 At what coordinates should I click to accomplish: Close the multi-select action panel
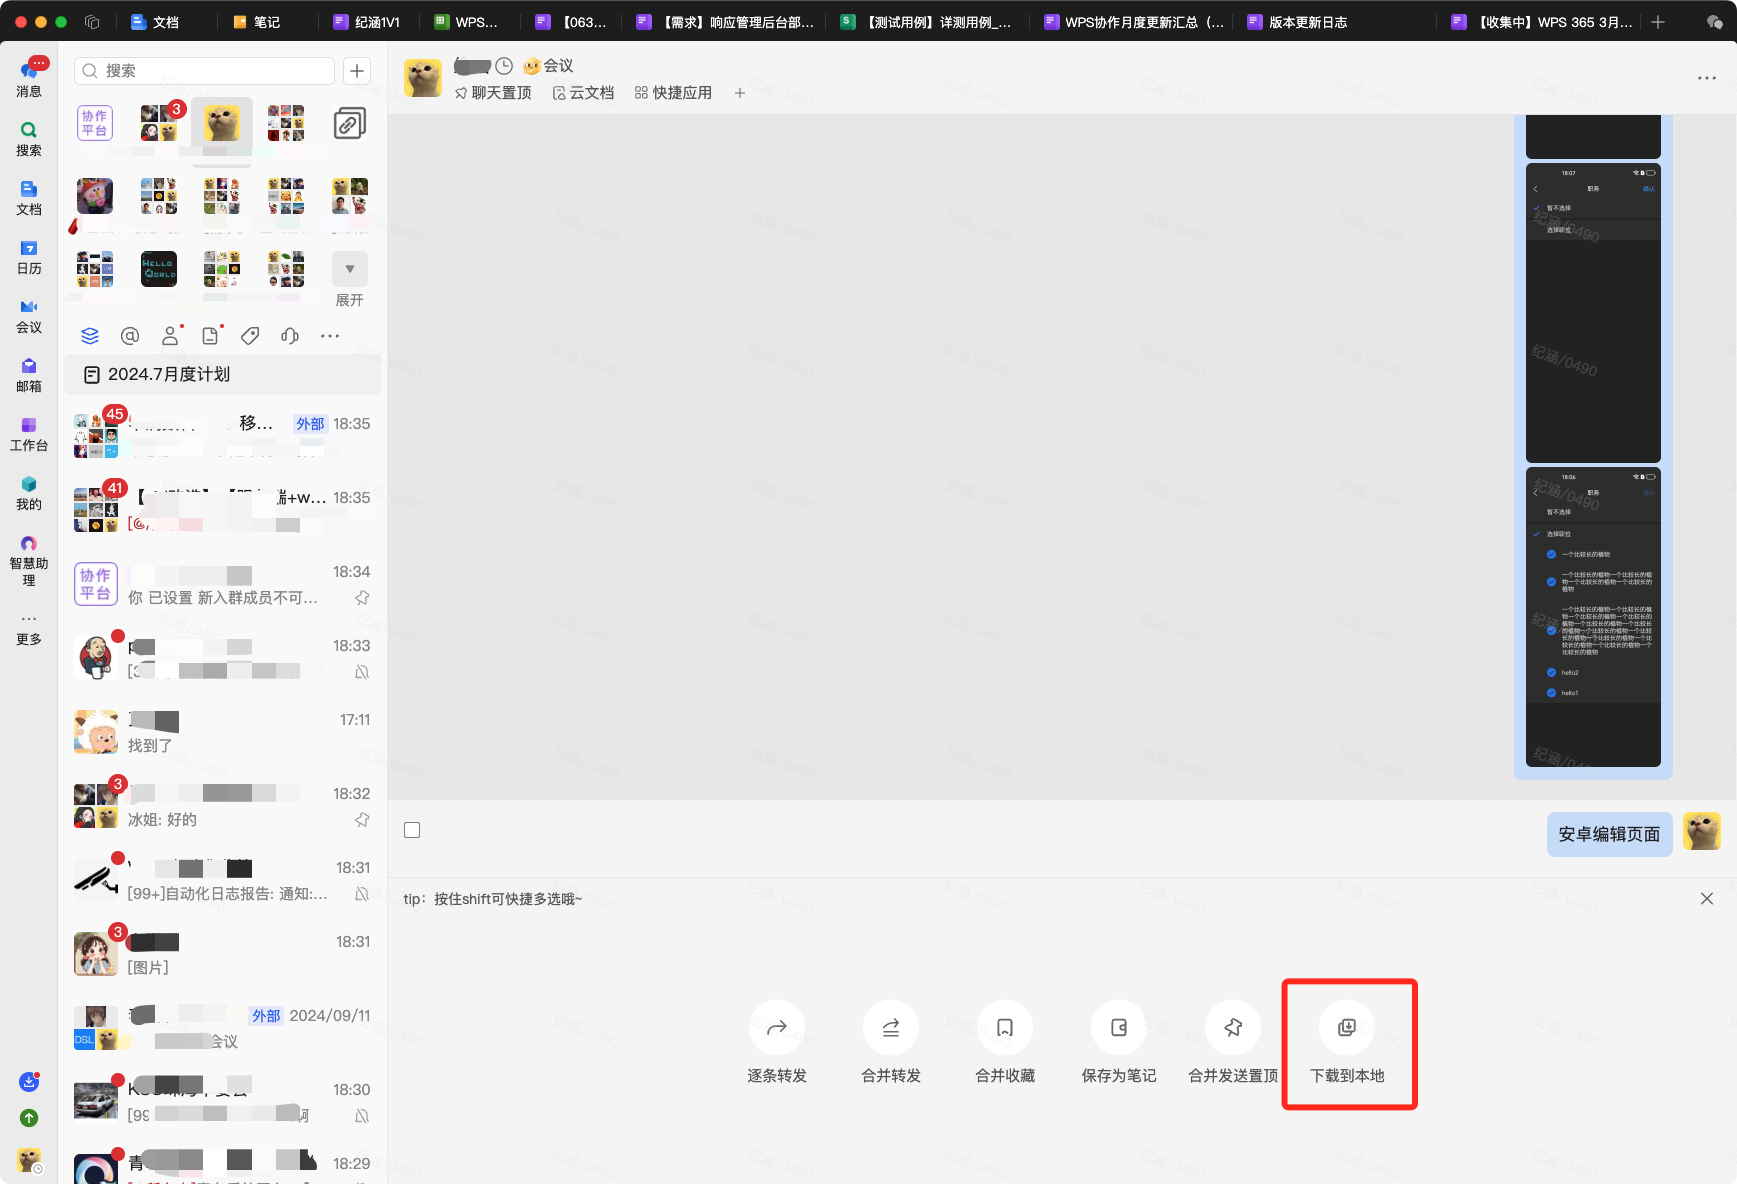(1706, 899)
